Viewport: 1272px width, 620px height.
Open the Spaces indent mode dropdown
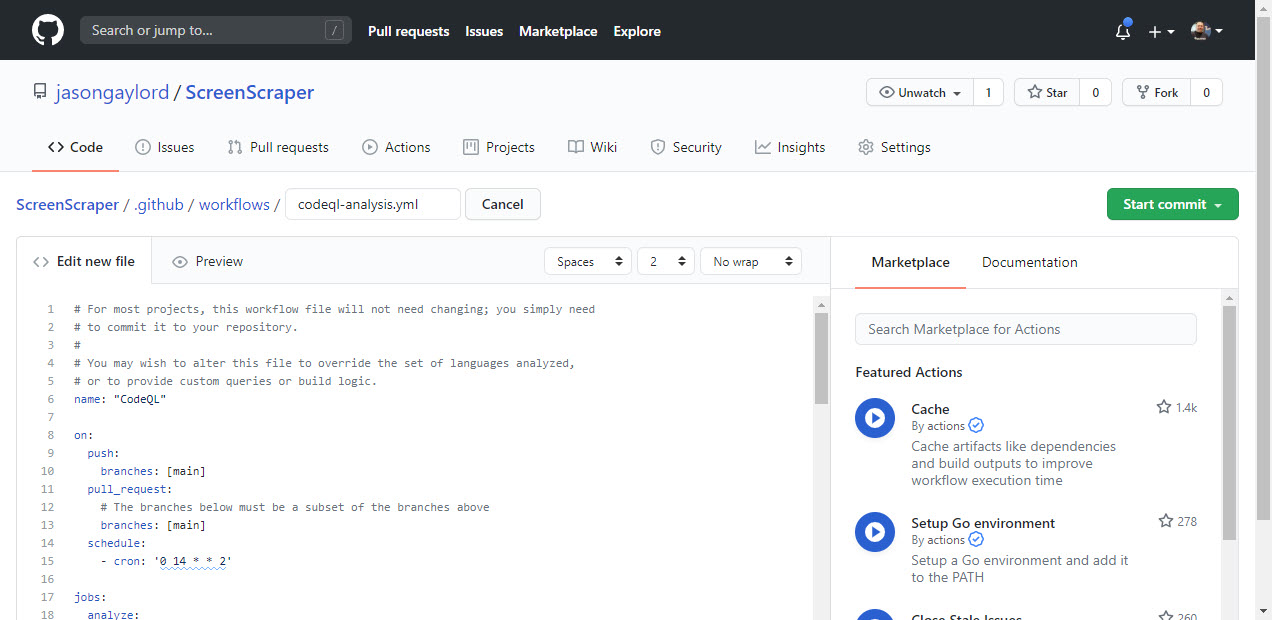tap(588, 262)
